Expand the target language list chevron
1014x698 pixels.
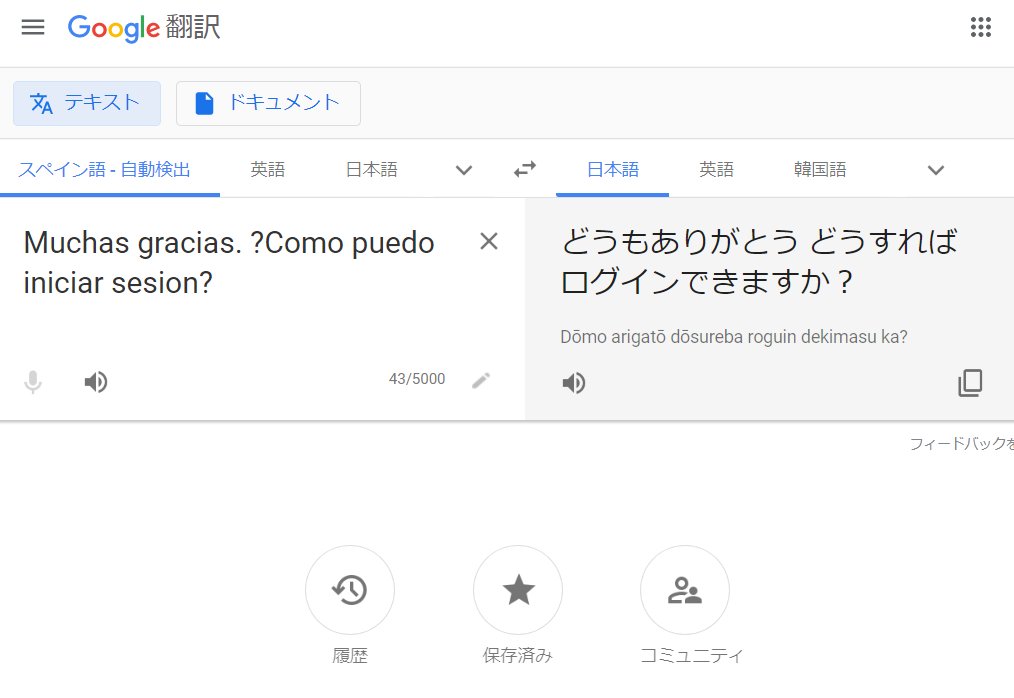click(x=936, y=170)
